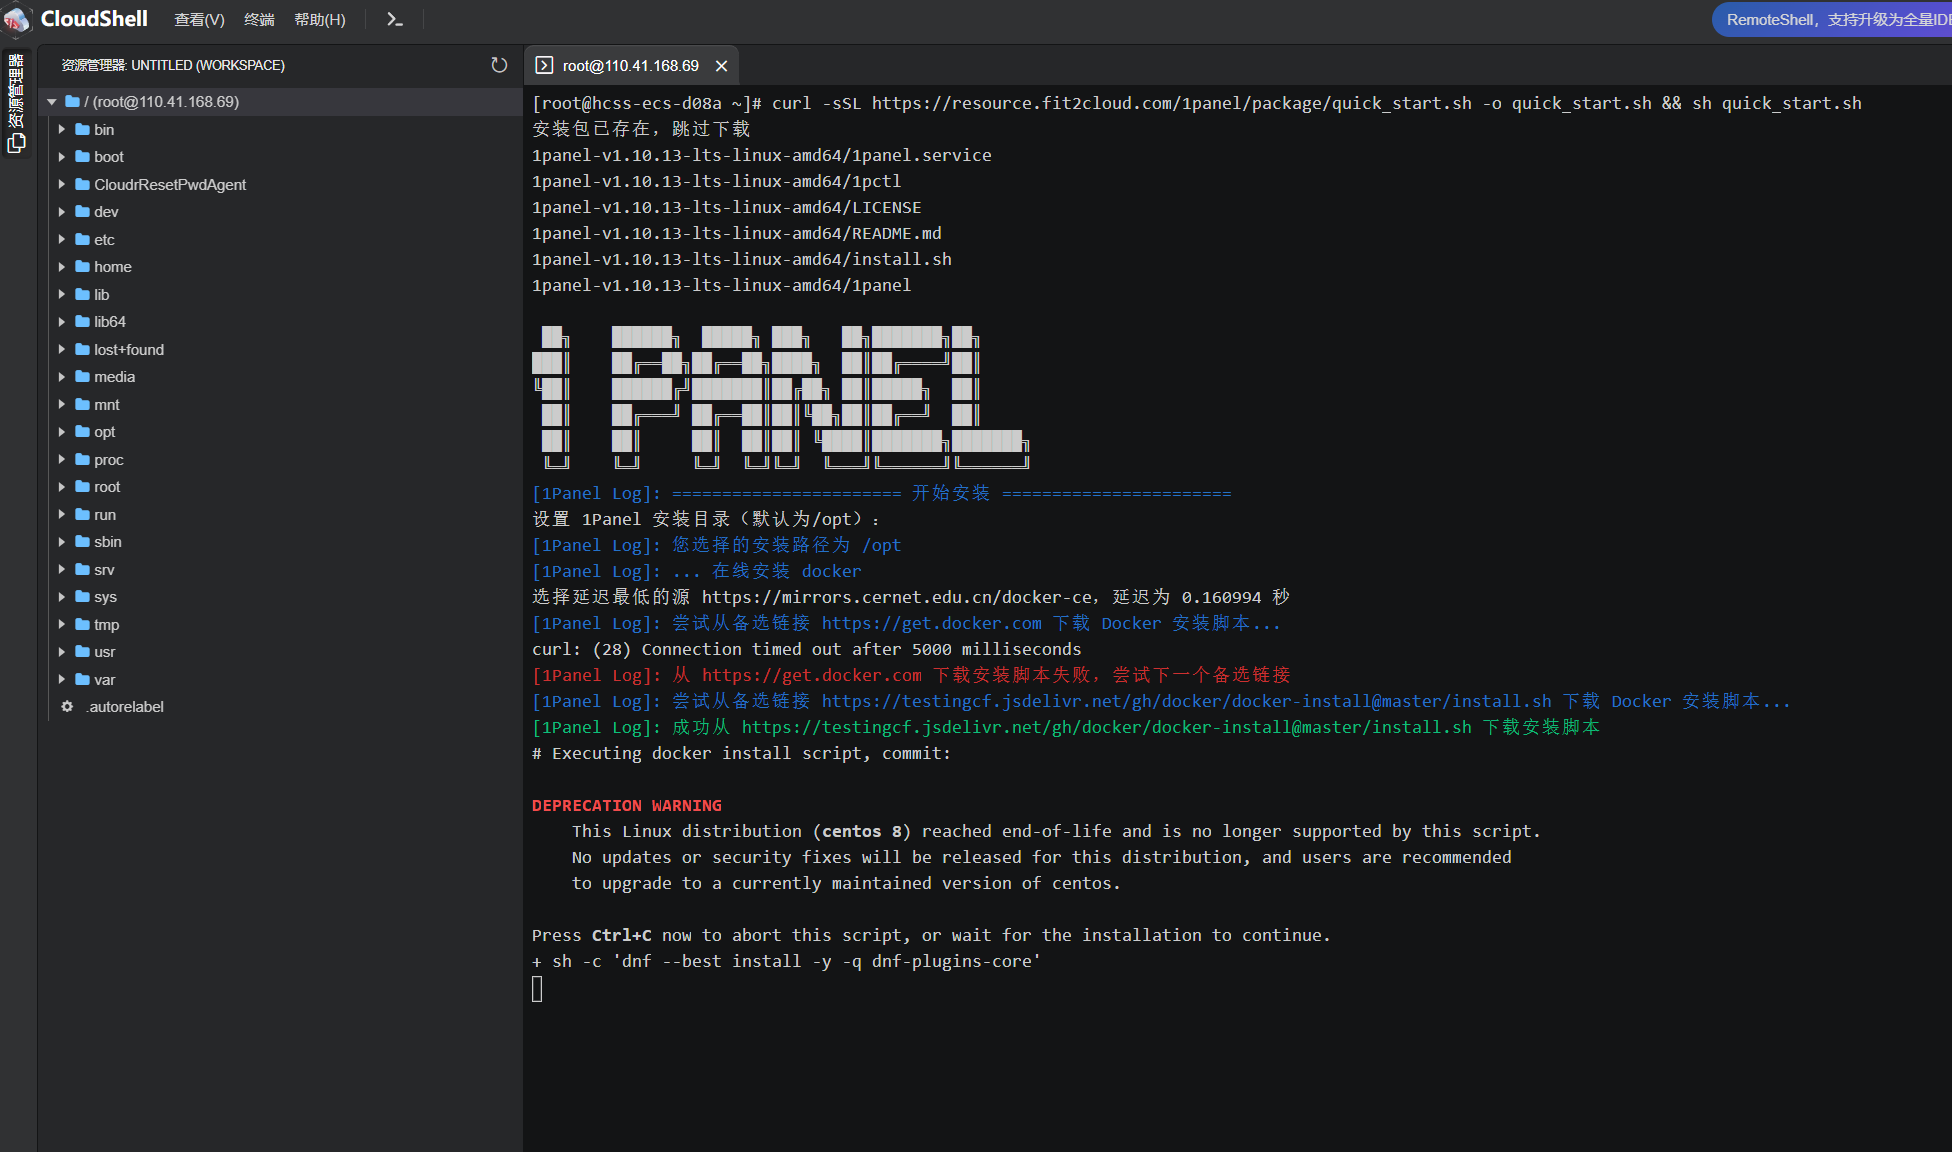Click the sbin folder icon

(x=83, y=542)
